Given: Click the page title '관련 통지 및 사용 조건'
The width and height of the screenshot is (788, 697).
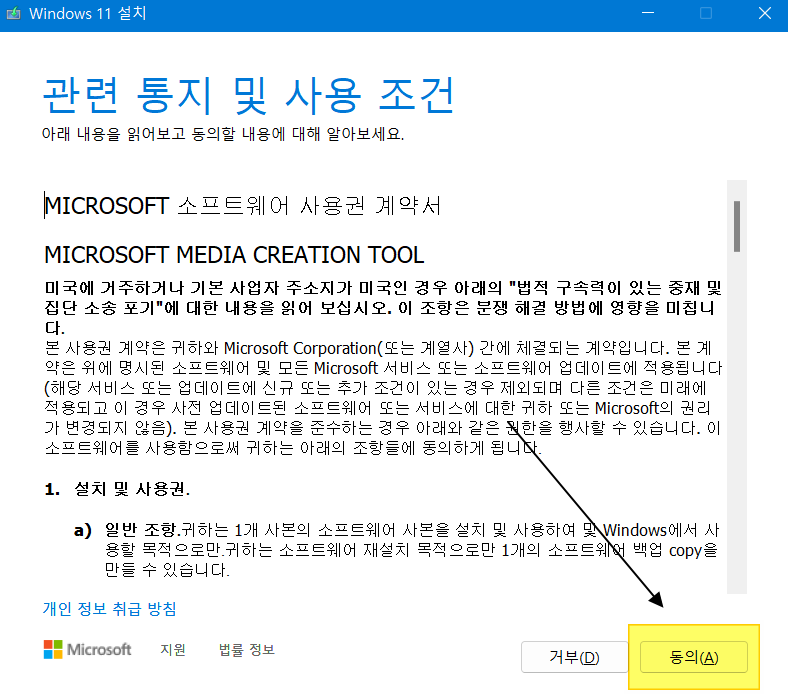Looking at the screenshot, I should tap(249, 95).
